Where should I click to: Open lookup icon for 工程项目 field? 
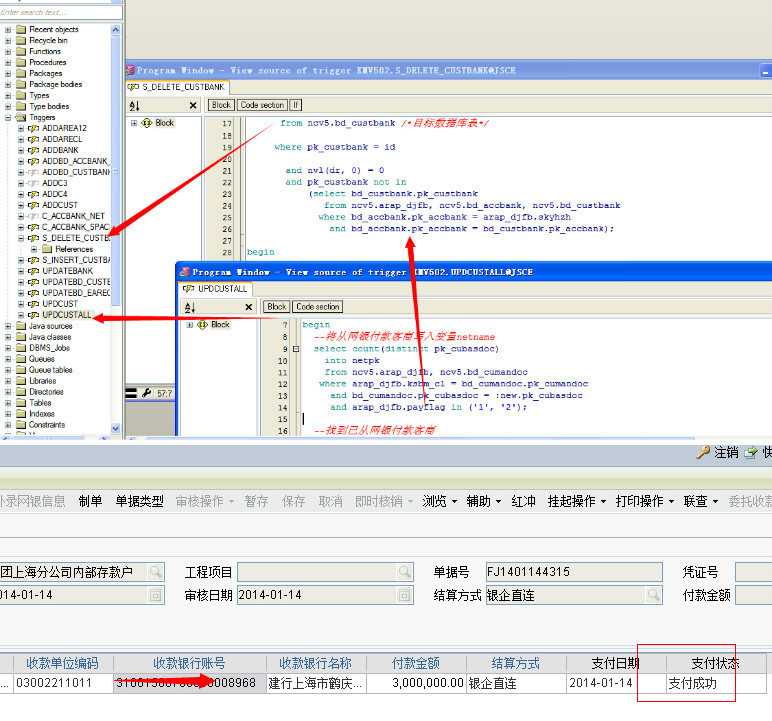pos(404,572)
